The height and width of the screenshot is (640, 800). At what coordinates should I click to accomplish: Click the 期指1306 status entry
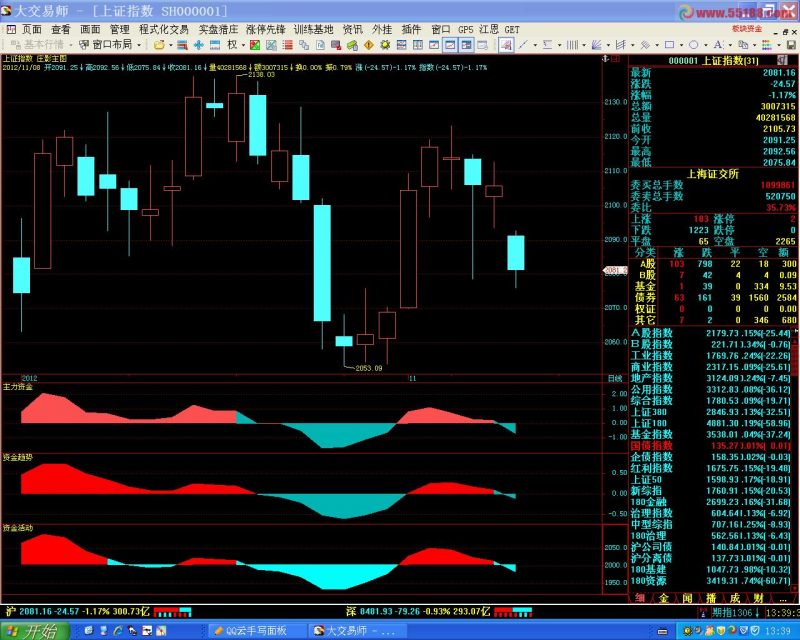coord(735,612)
